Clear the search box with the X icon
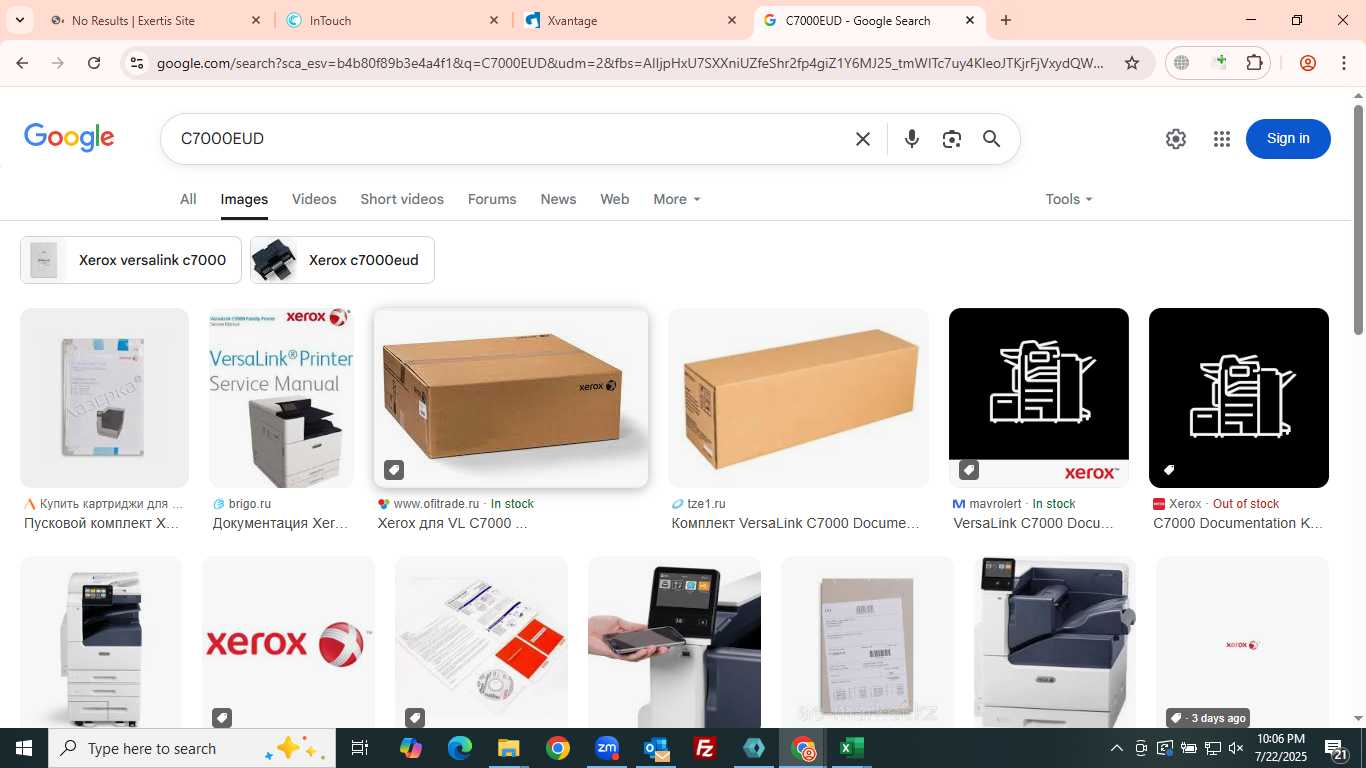The image size is (1366, 768). coord(863,139)
